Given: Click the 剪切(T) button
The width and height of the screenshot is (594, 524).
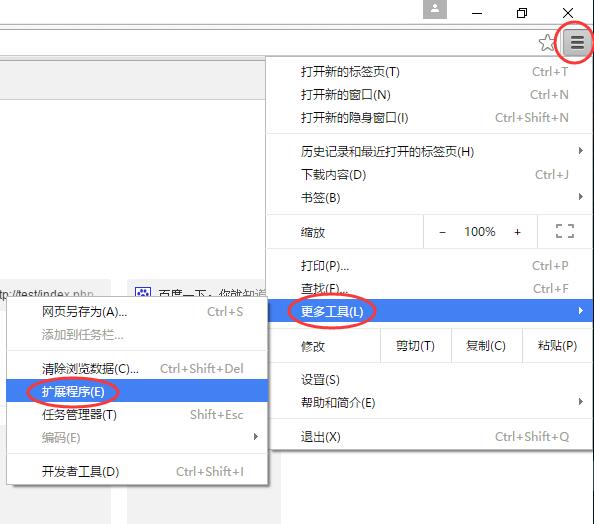Looking at the screenshot, I should coord(416,346).
